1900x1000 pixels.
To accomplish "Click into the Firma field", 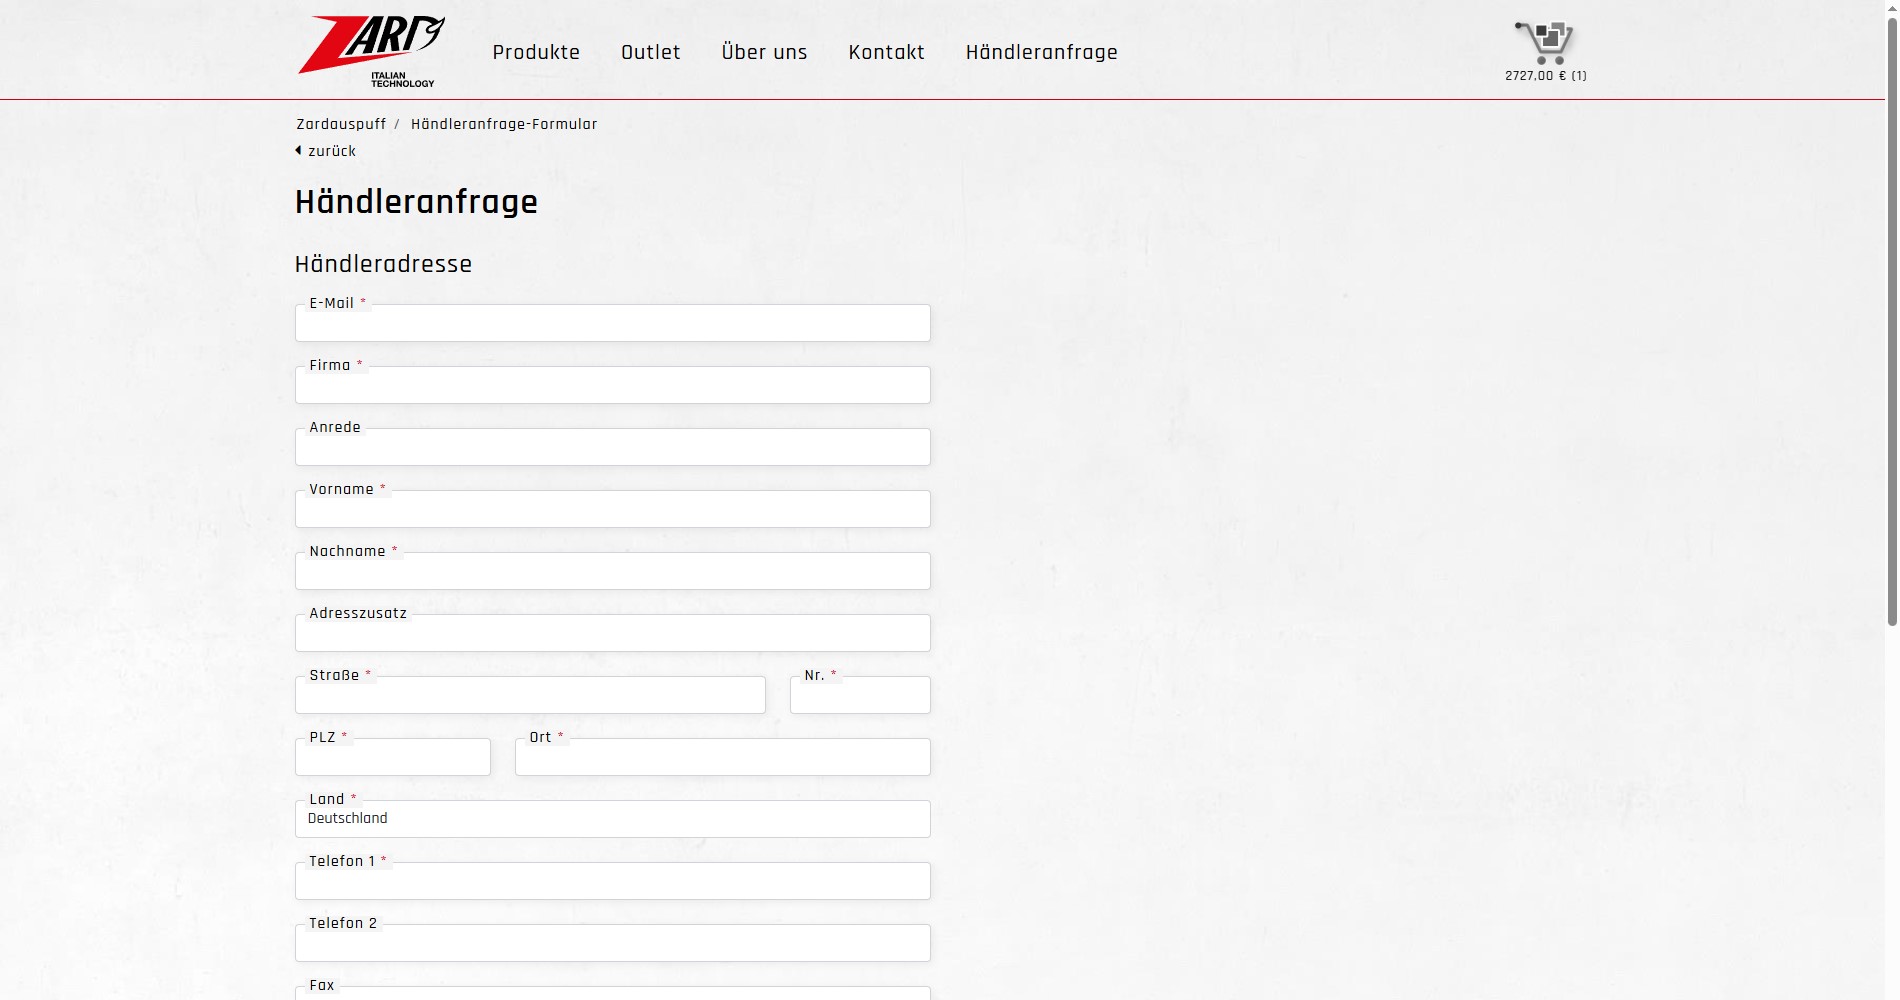I will pos(612,386).
